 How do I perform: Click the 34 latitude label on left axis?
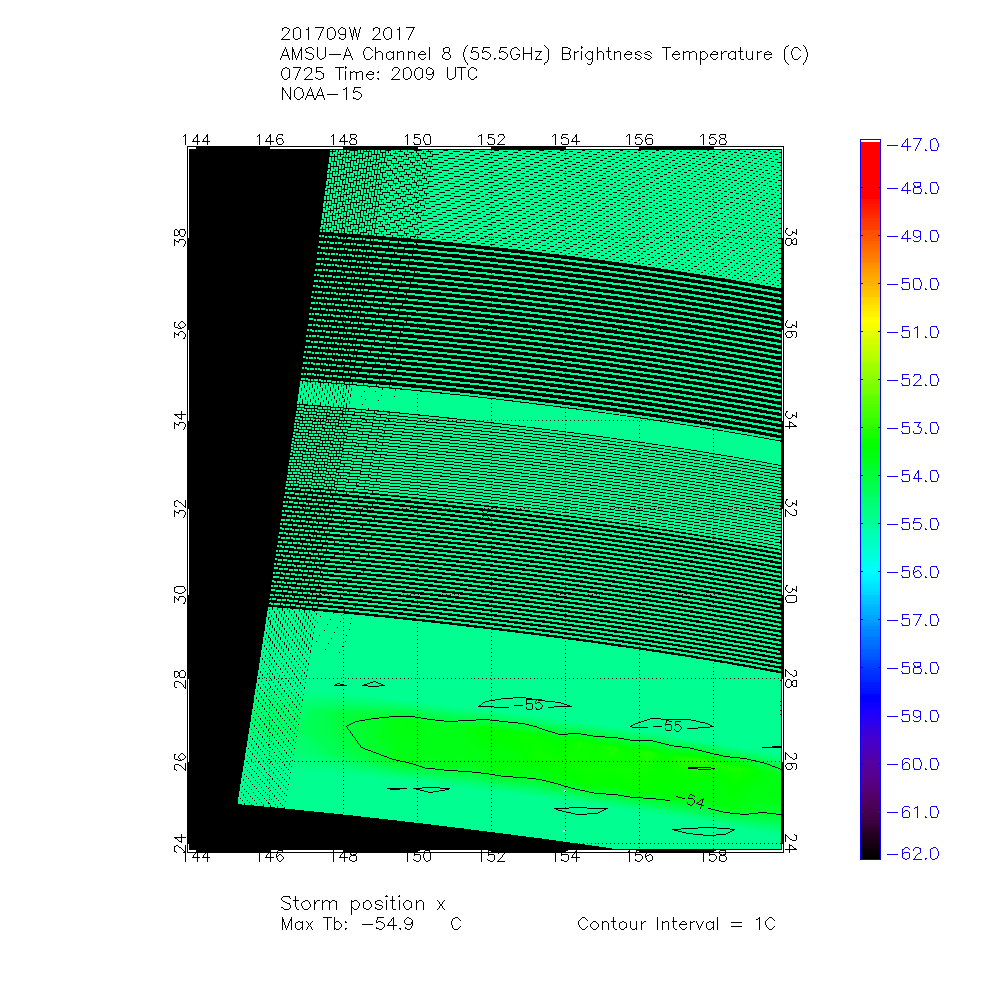(180, 418)
